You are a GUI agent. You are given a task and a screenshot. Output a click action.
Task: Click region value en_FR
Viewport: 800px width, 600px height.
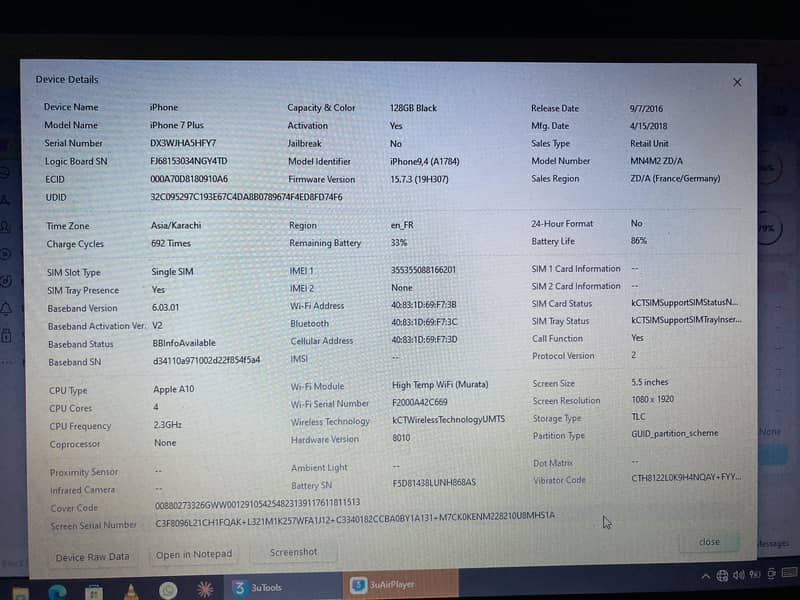(402, 225)
